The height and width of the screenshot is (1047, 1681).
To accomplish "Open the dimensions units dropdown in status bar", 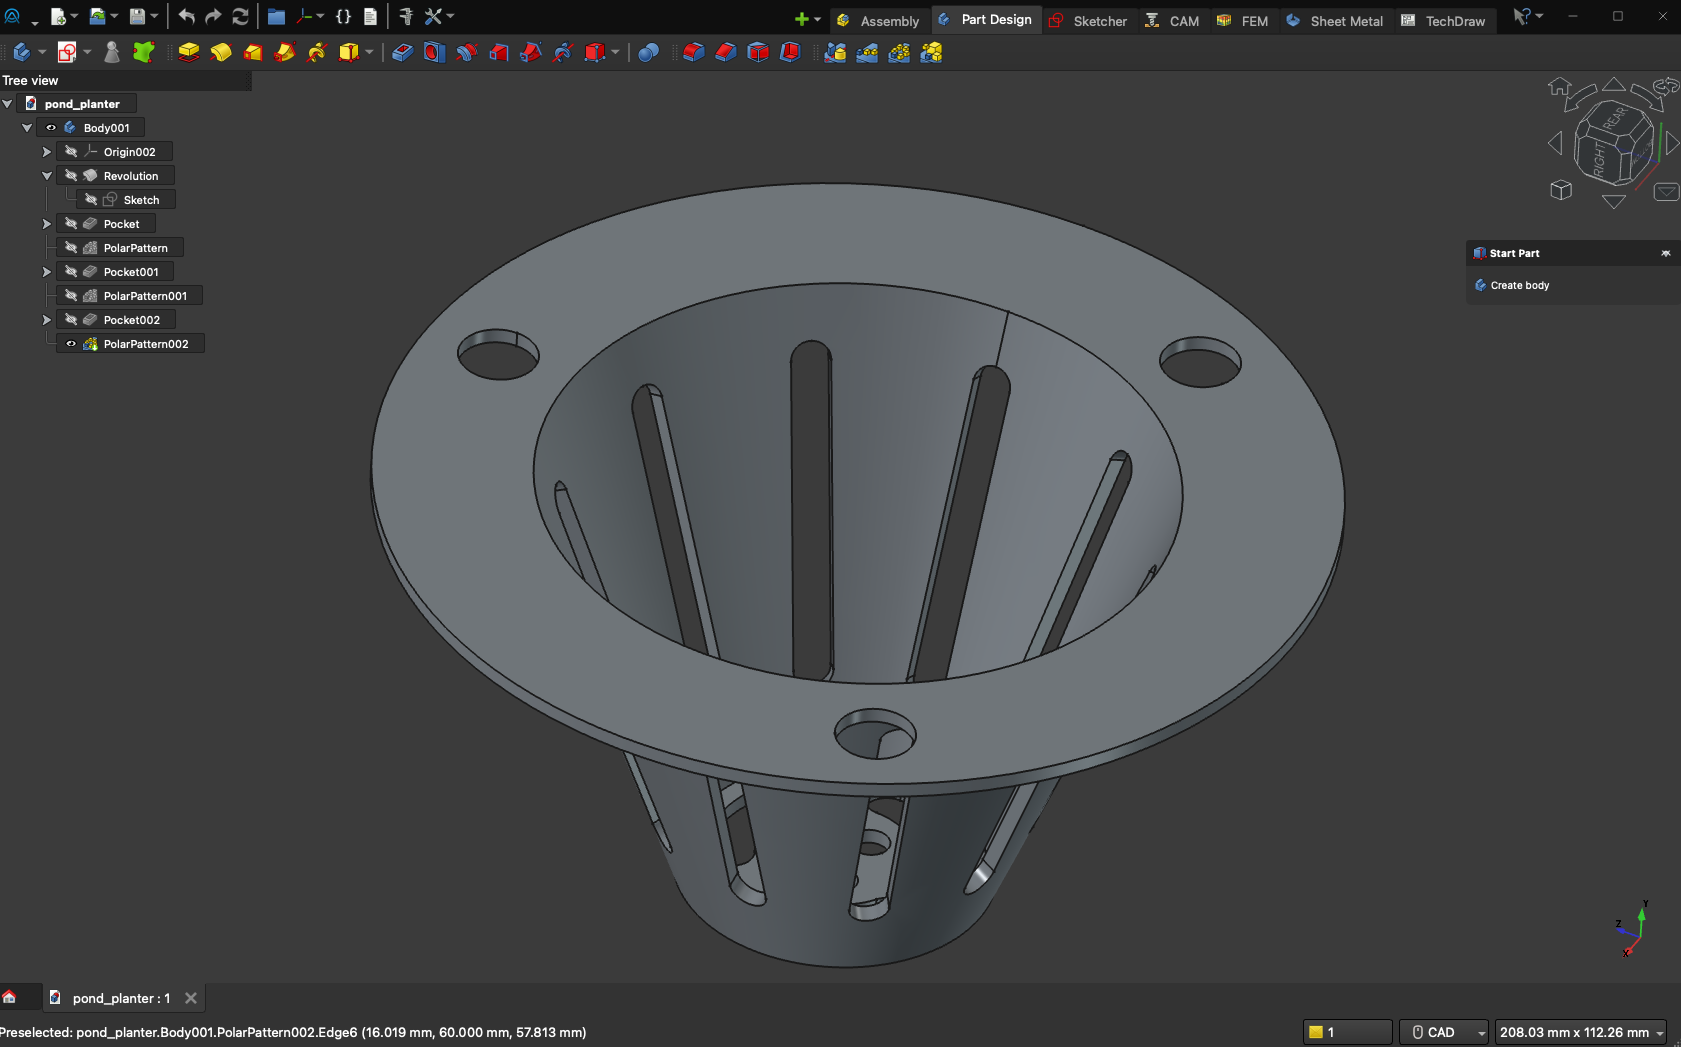I will 1580,1032.
